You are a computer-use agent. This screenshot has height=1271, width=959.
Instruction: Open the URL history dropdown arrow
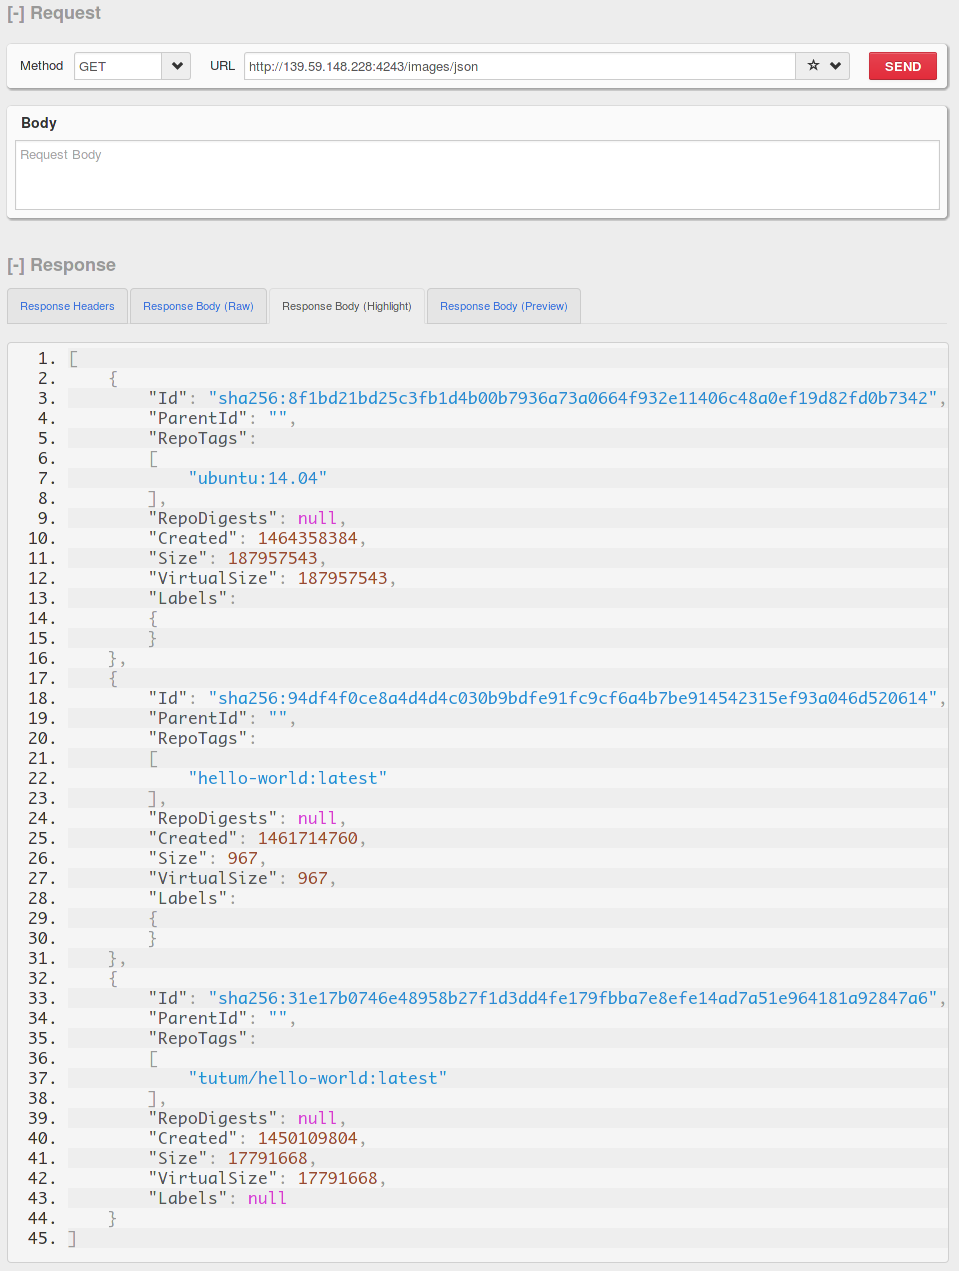coord(835,66)
